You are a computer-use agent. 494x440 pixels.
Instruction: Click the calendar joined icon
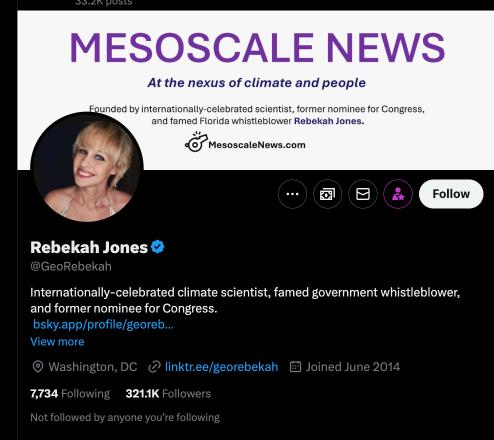(x=295, y=367)
